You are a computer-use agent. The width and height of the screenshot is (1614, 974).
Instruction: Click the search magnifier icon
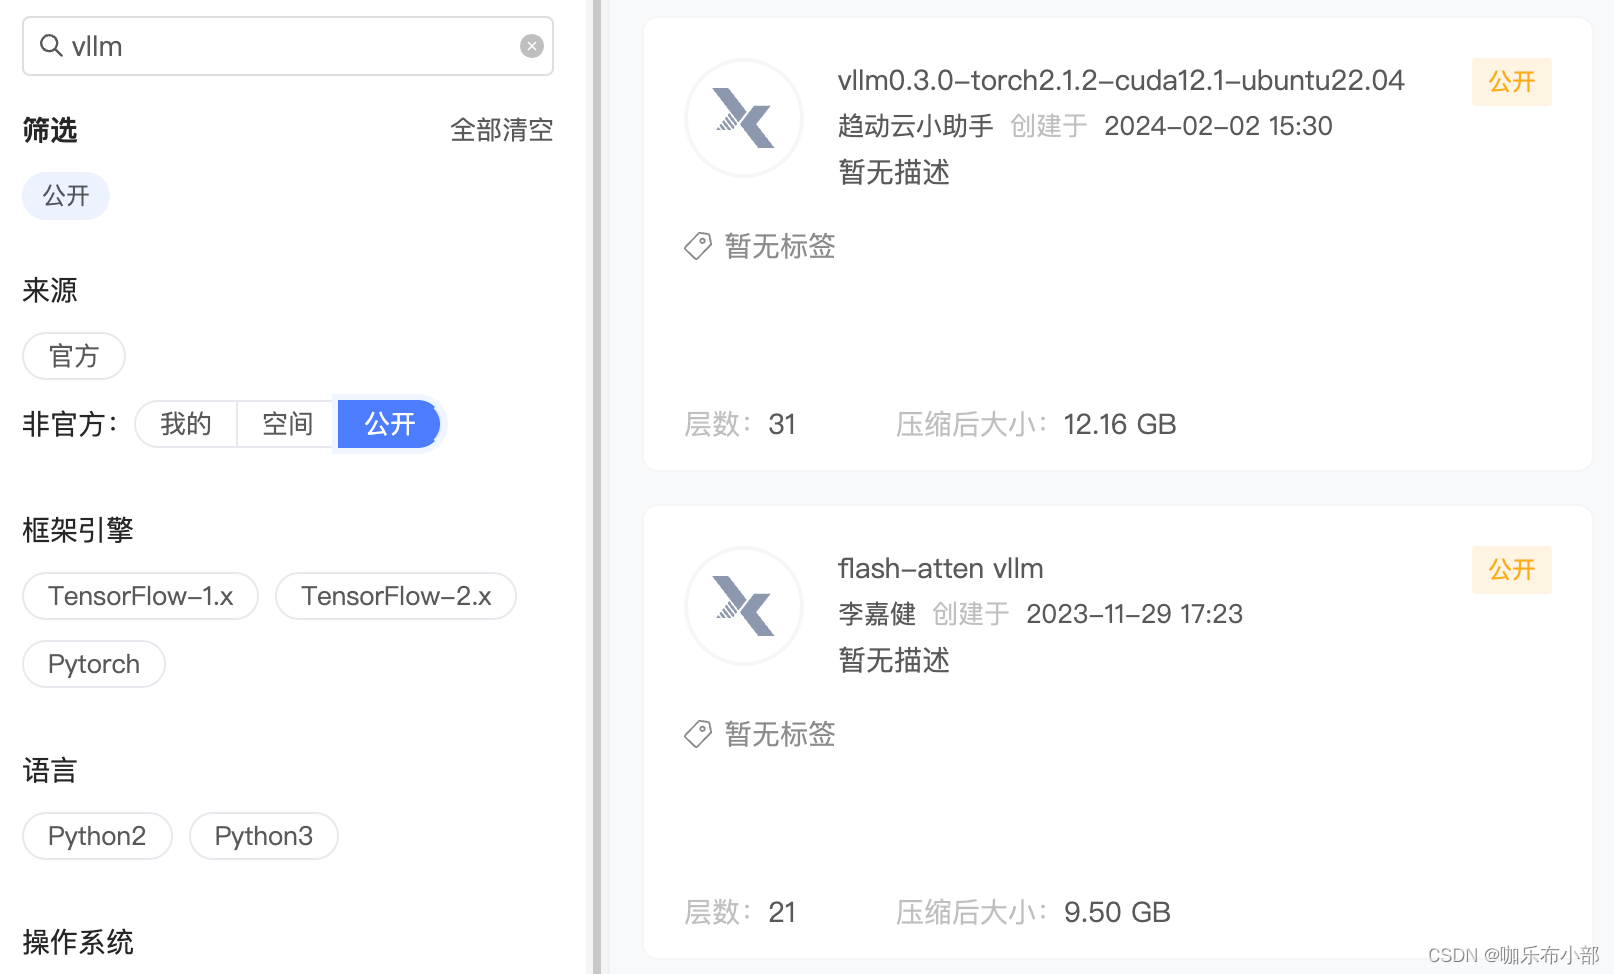click(51, 45)
